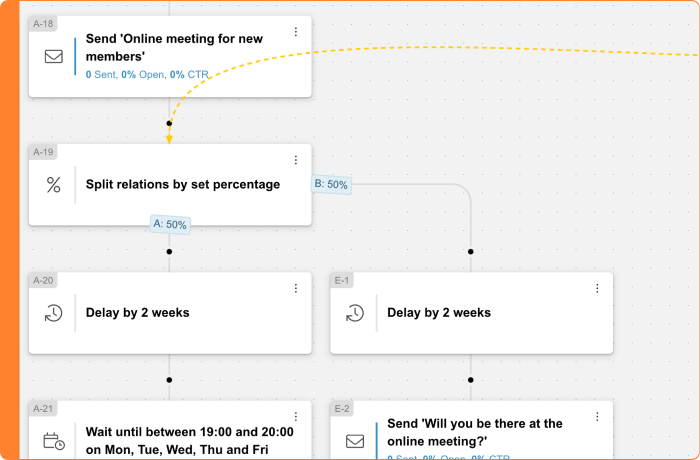Click the delay clock icon on A-20
This screenshot has height=460, width=700.
click(54, 313)
